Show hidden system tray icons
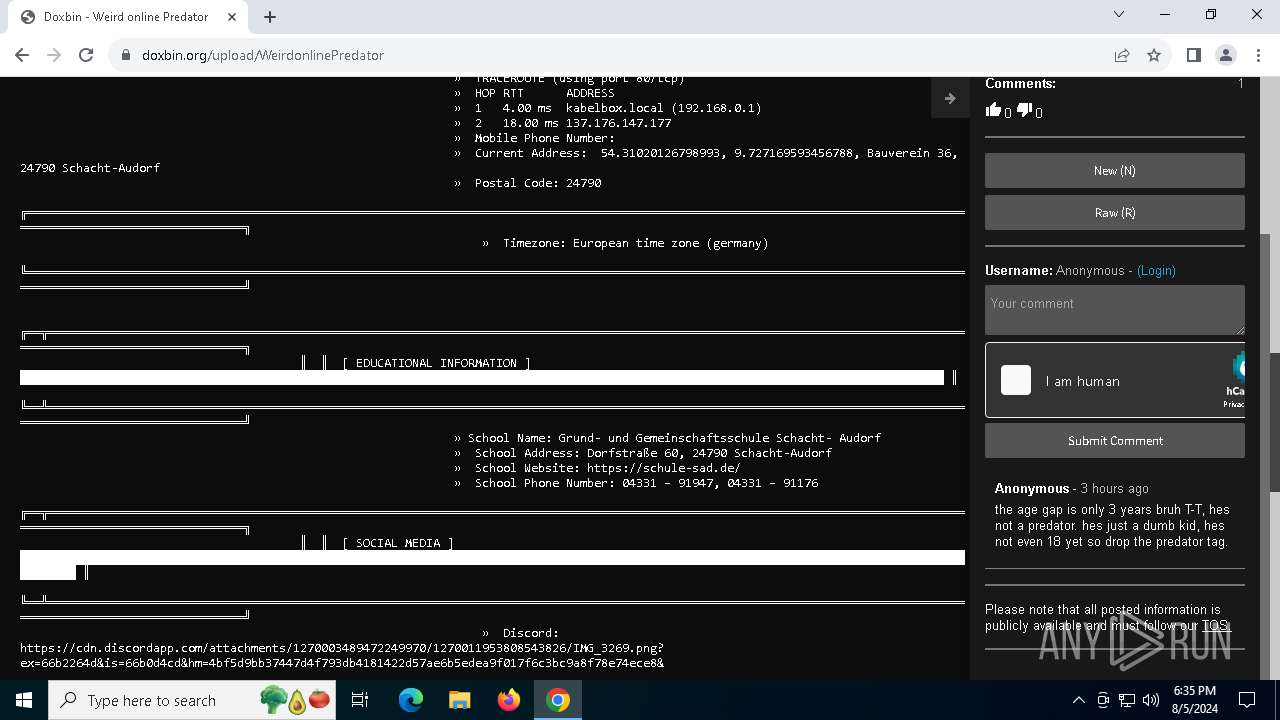This screenshot has height=720, width=1280. click(1078, 700)
